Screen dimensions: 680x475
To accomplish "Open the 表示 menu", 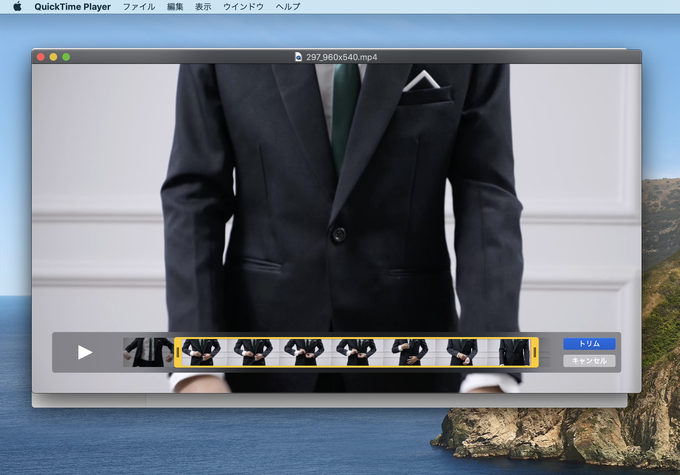I will click(x=203, y=7).
